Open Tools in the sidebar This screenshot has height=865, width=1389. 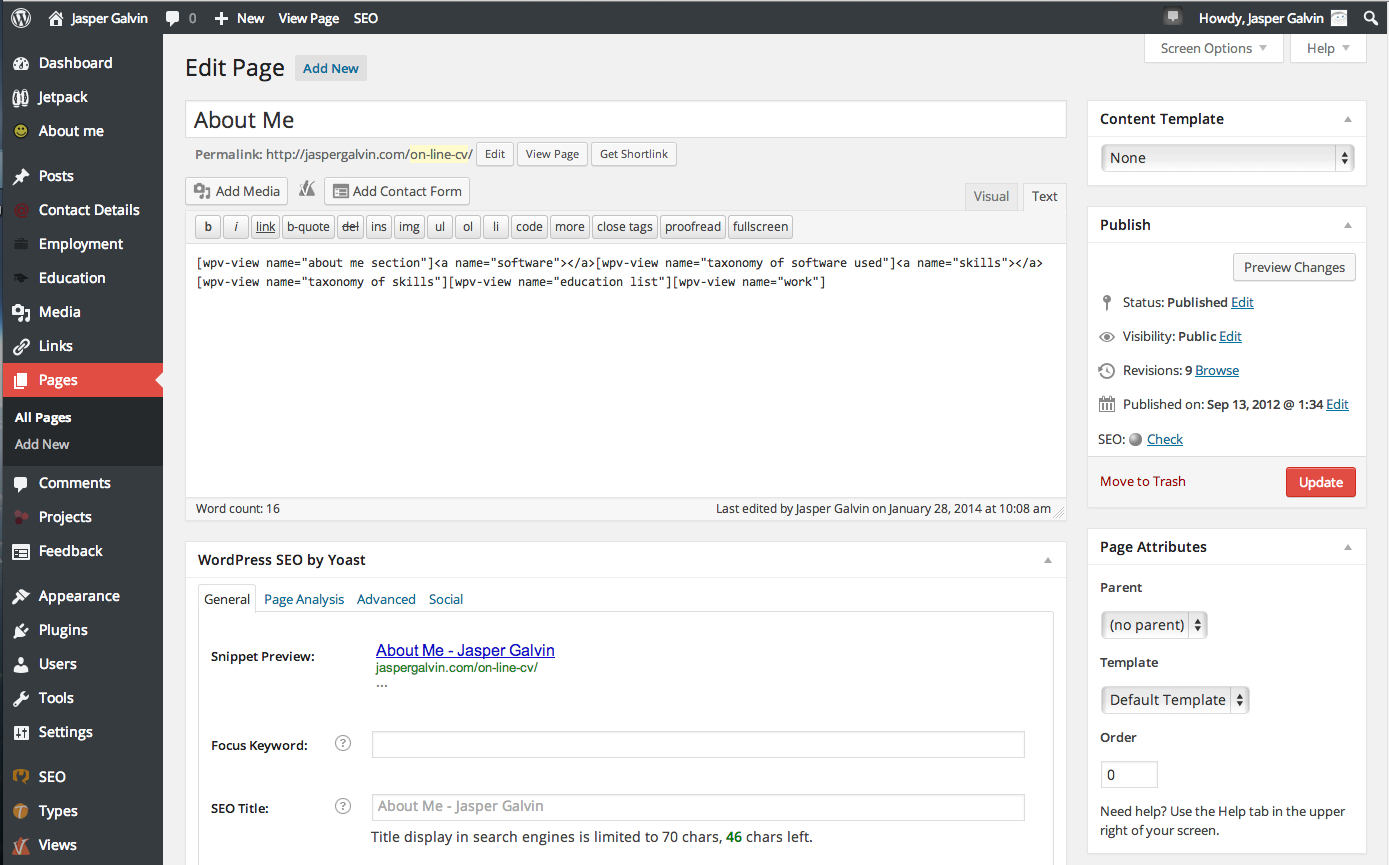click(56, 698)
